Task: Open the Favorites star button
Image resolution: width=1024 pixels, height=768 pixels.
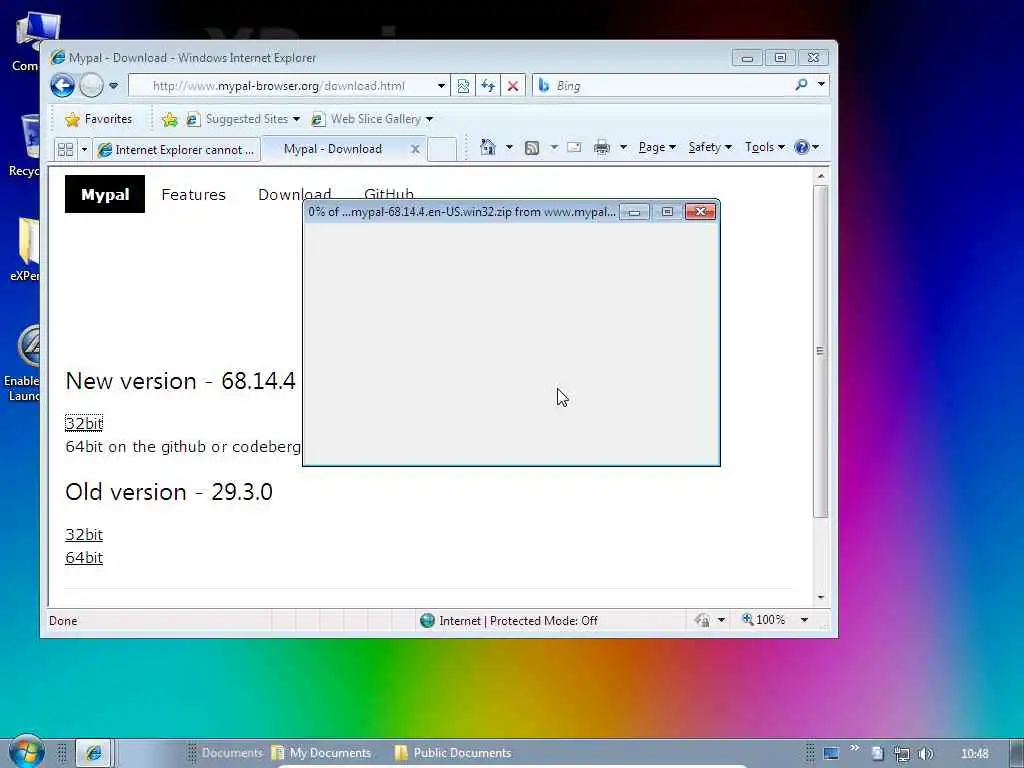Action: (x=99, y=119)
